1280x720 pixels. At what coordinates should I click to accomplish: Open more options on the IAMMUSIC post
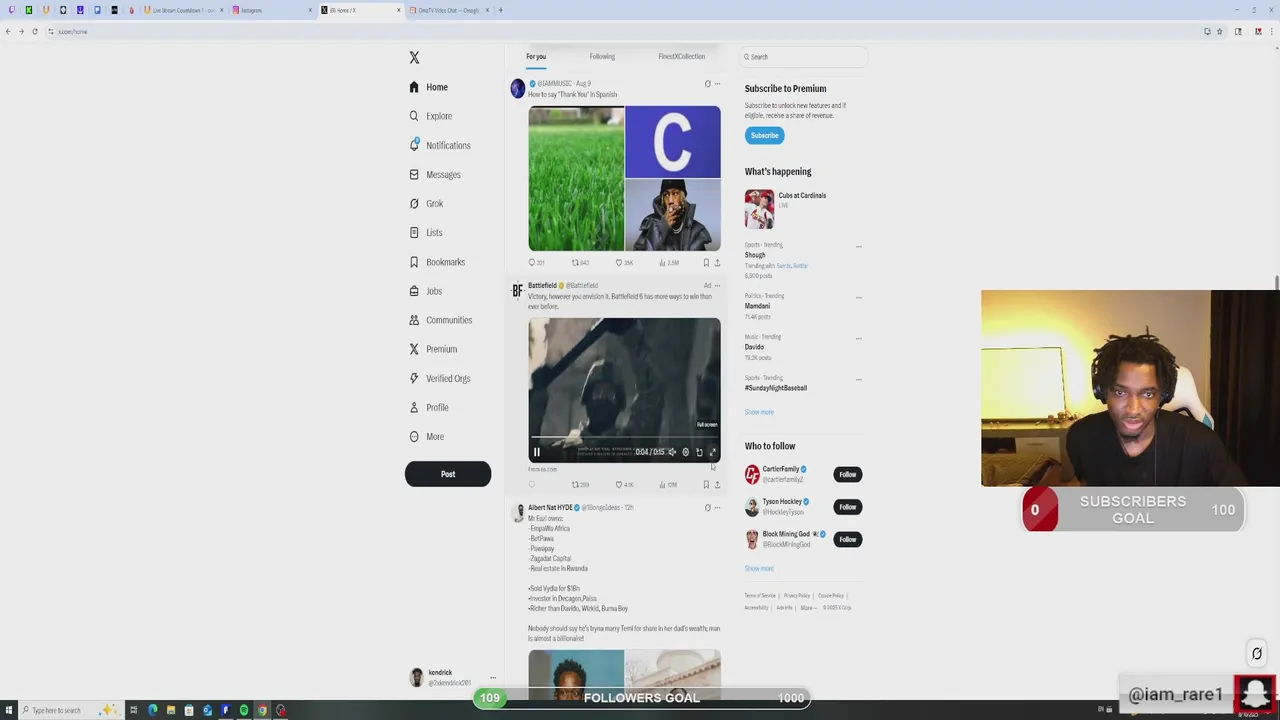click(x=717, y=84)
